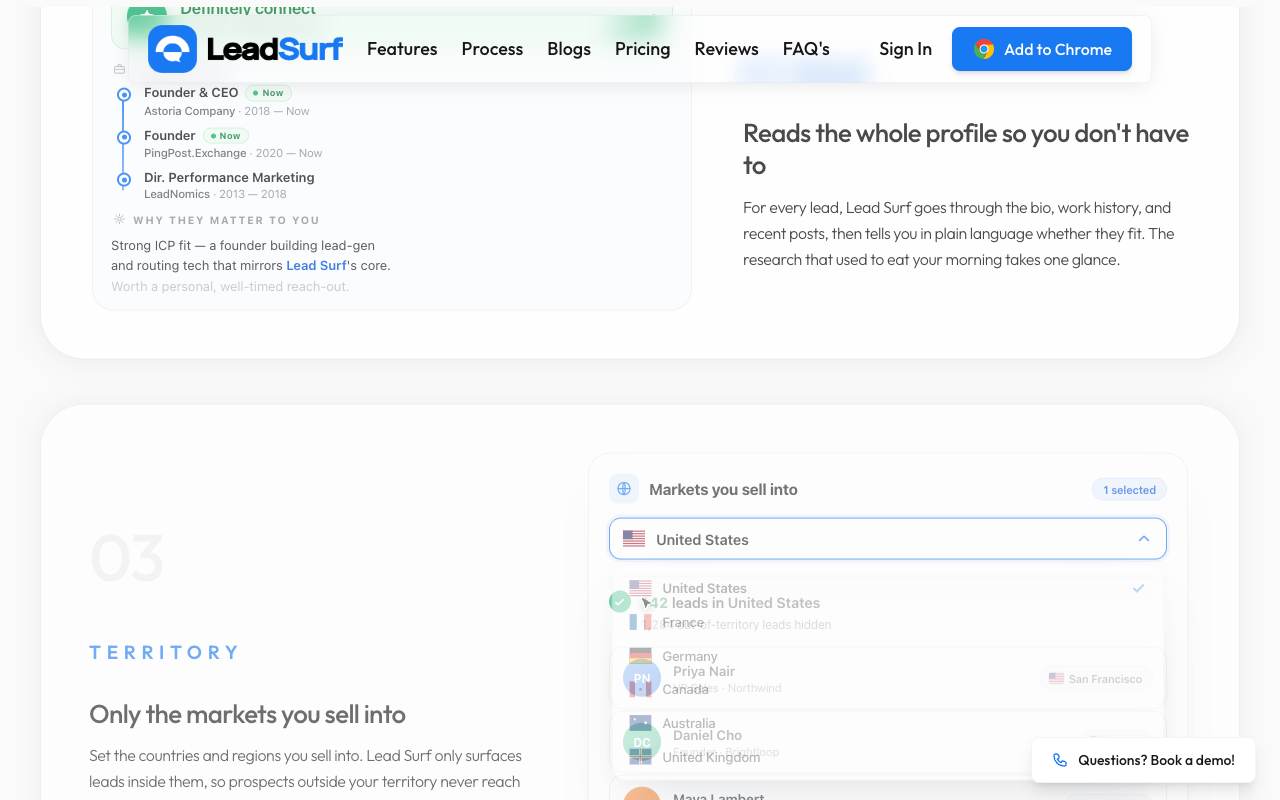The image size is (1280, 800).
Task: Click the 1 selected badge
Action: point(1129,490)
